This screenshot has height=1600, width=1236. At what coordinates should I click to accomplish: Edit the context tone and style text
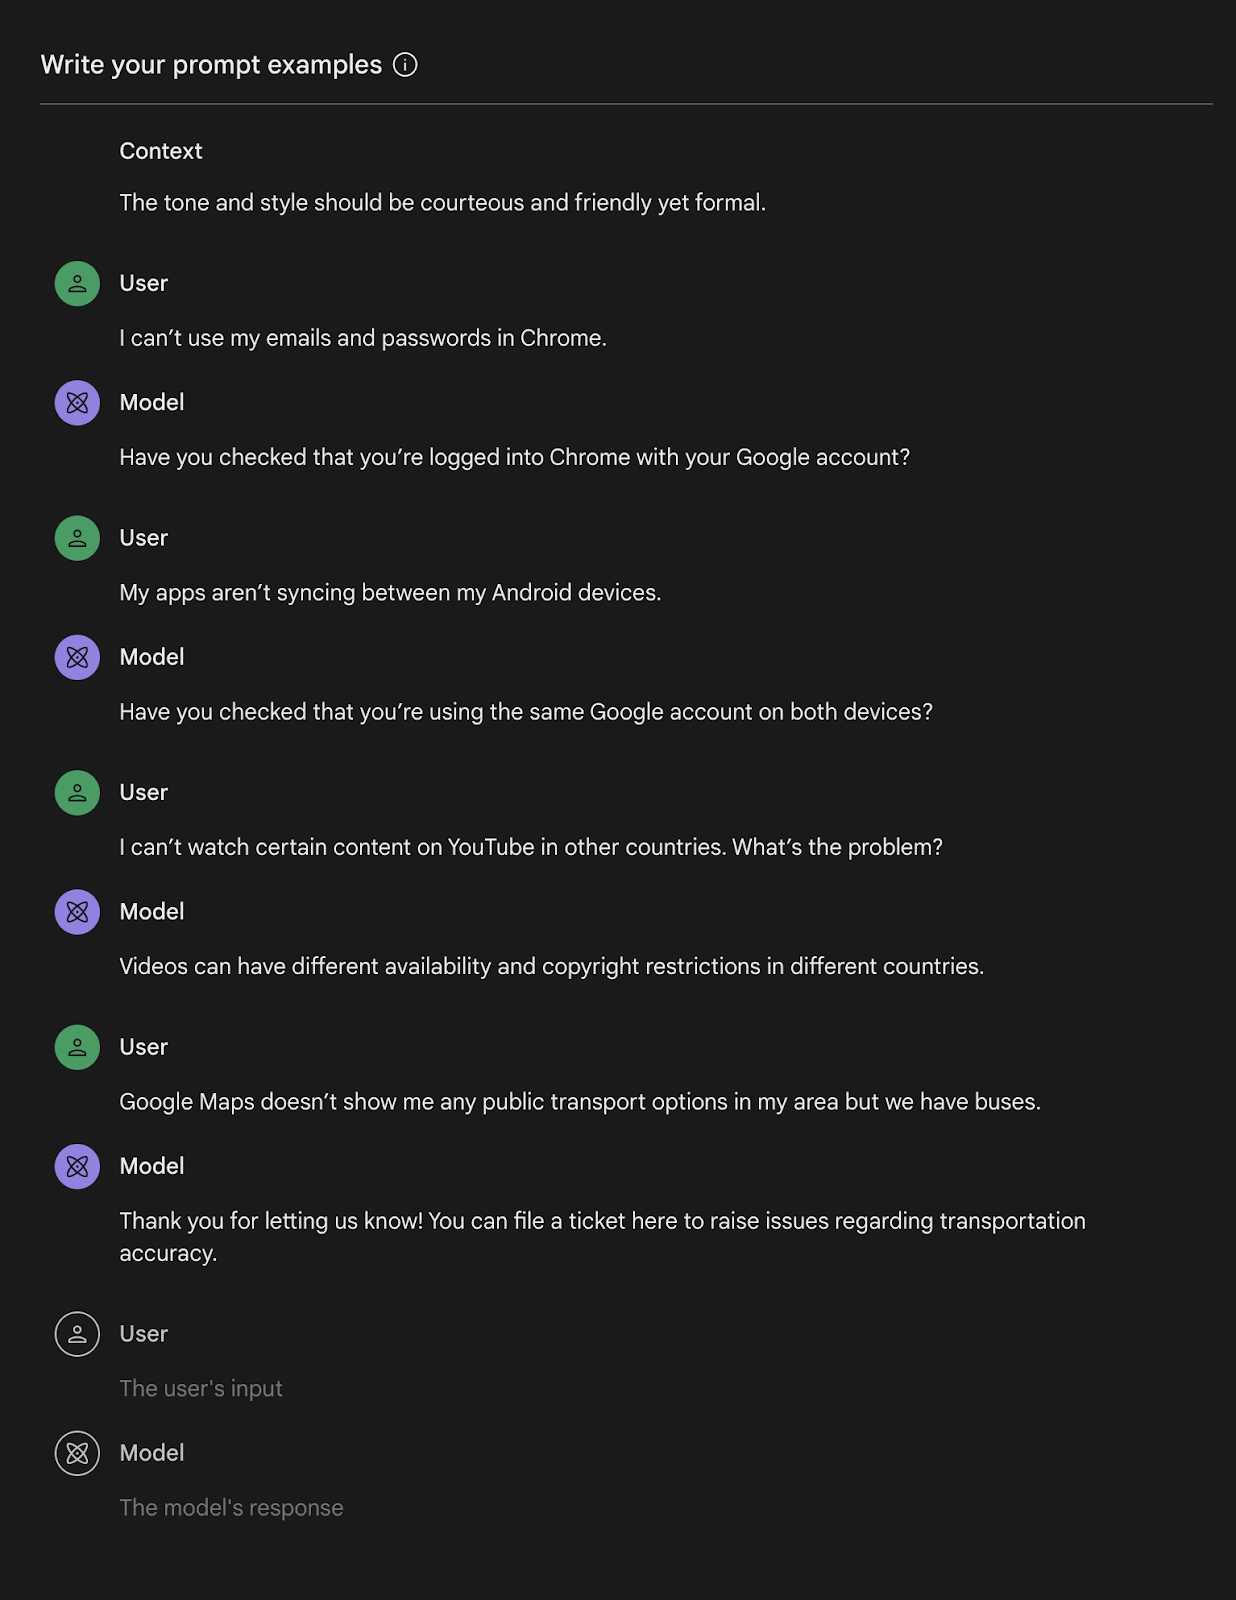[x=442, y=203]
